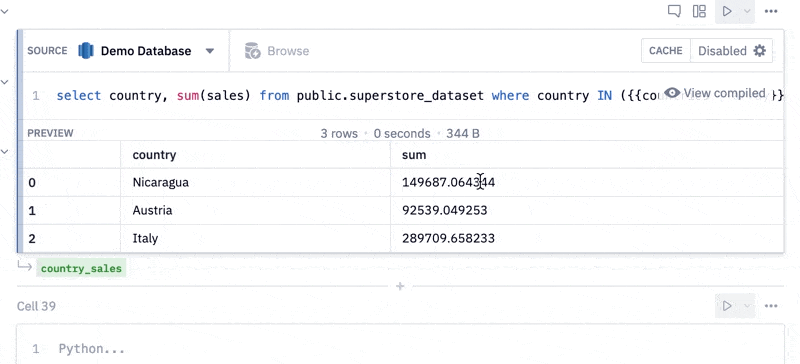Collapse the cell using top-left chevron
The width and height of the screenshot is (800, 364).
4,11
